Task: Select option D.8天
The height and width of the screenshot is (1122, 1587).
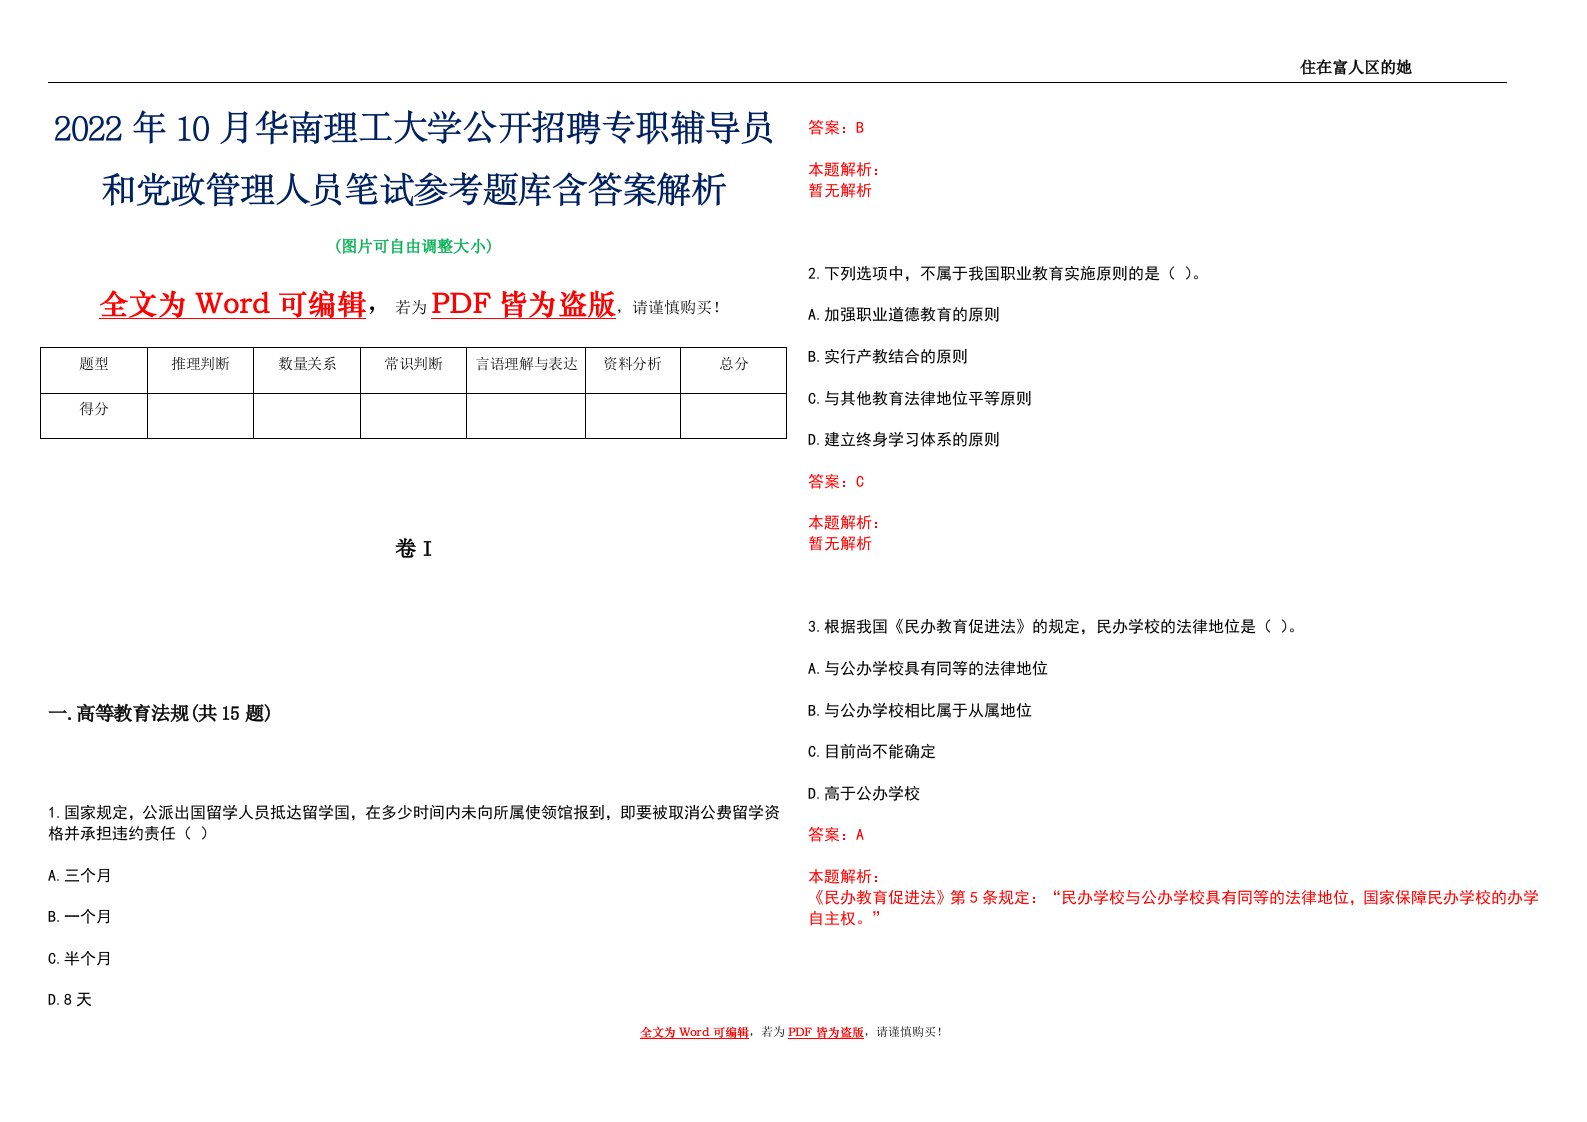Action: pos(70,1000)
